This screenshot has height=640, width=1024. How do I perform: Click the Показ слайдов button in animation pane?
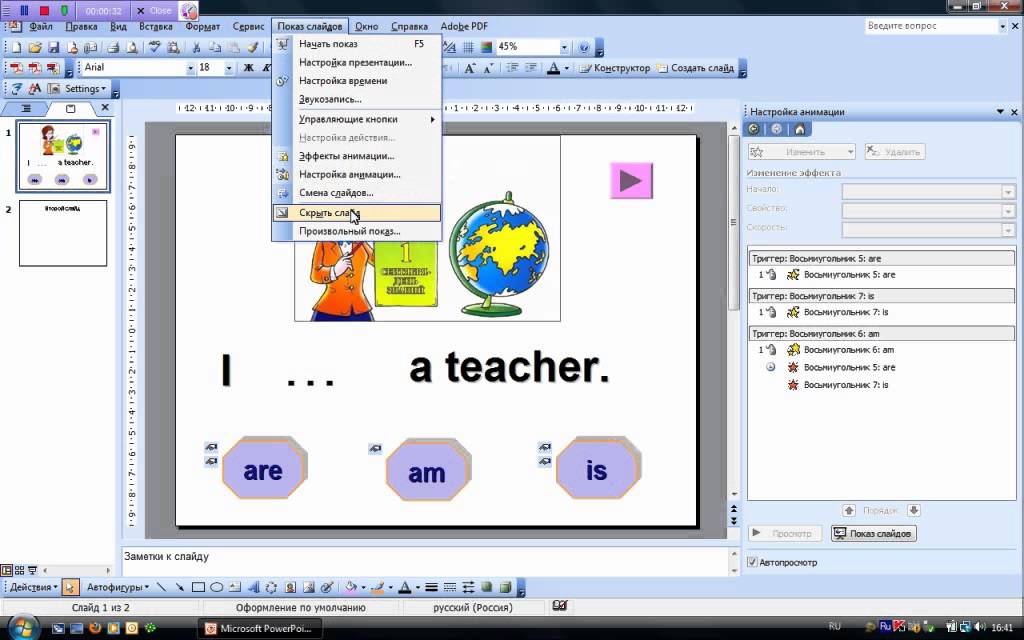[873, 534]
